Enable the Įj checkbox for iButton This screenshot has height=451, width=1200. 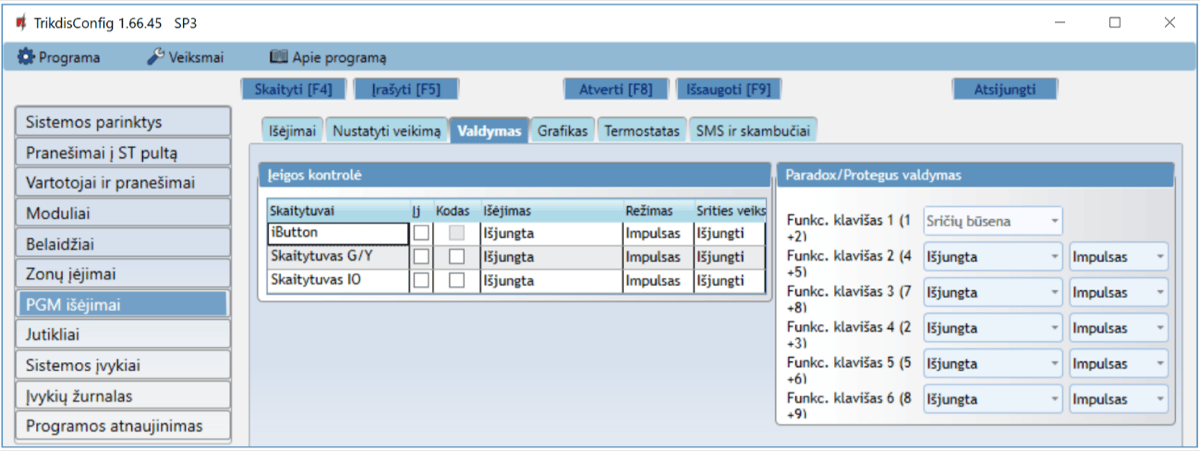422,233
